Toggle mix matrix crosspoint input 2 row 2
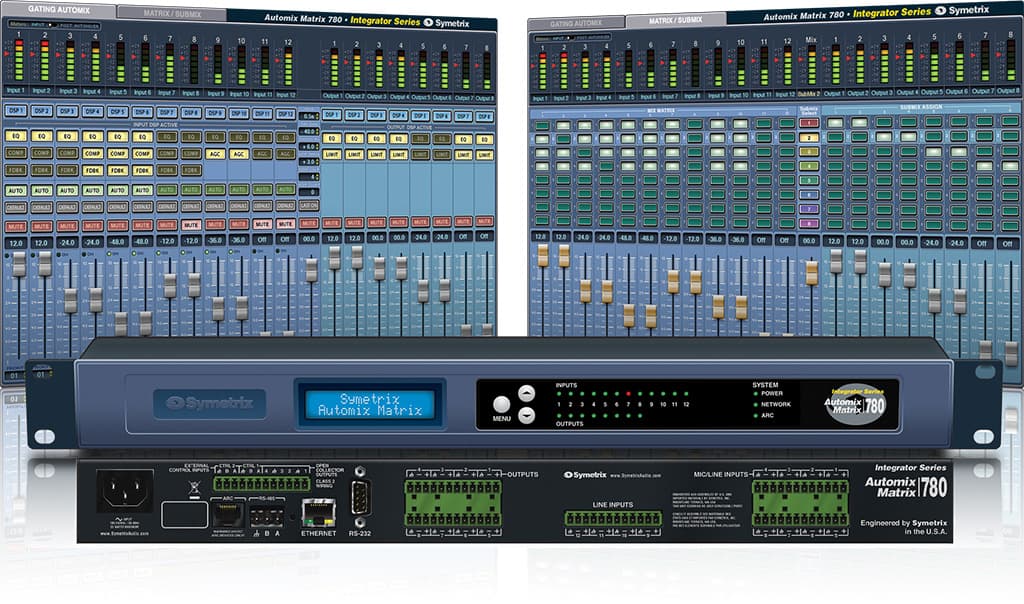This screenshot has width=1024, height=604. pyautogui.click(x=564, y=139)
